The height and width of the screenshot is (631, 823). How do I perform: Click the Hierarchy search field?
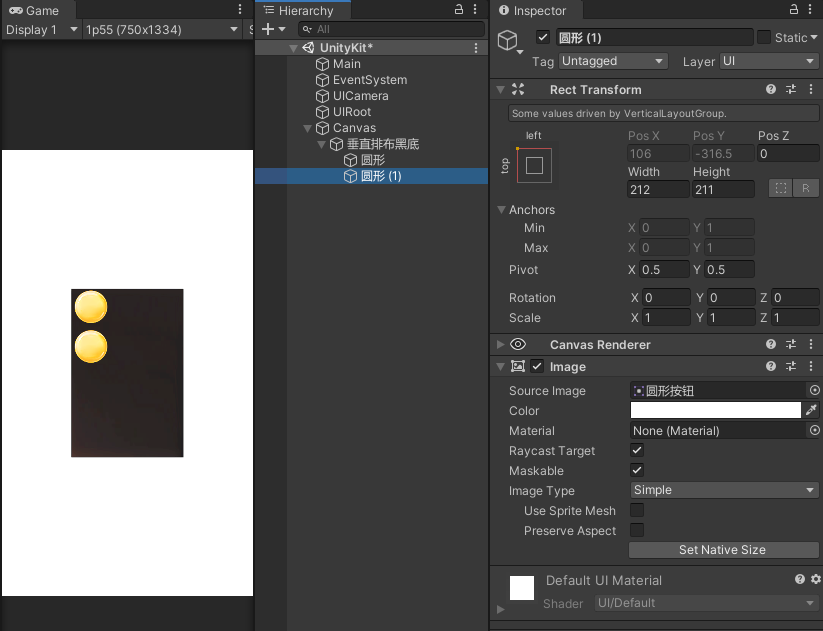[x=391, y=29]
